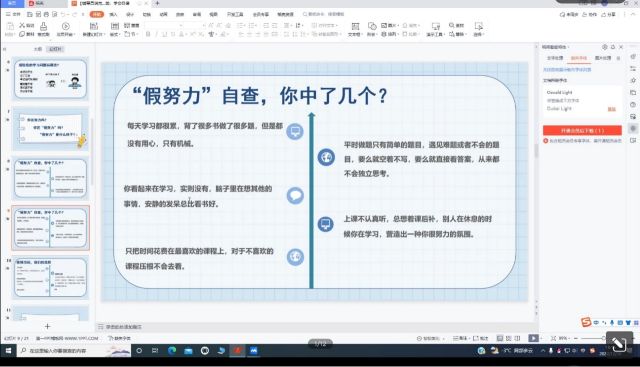Toggle Bold text formatting
This screenshot has height=367, width=640.
point(148,34)
